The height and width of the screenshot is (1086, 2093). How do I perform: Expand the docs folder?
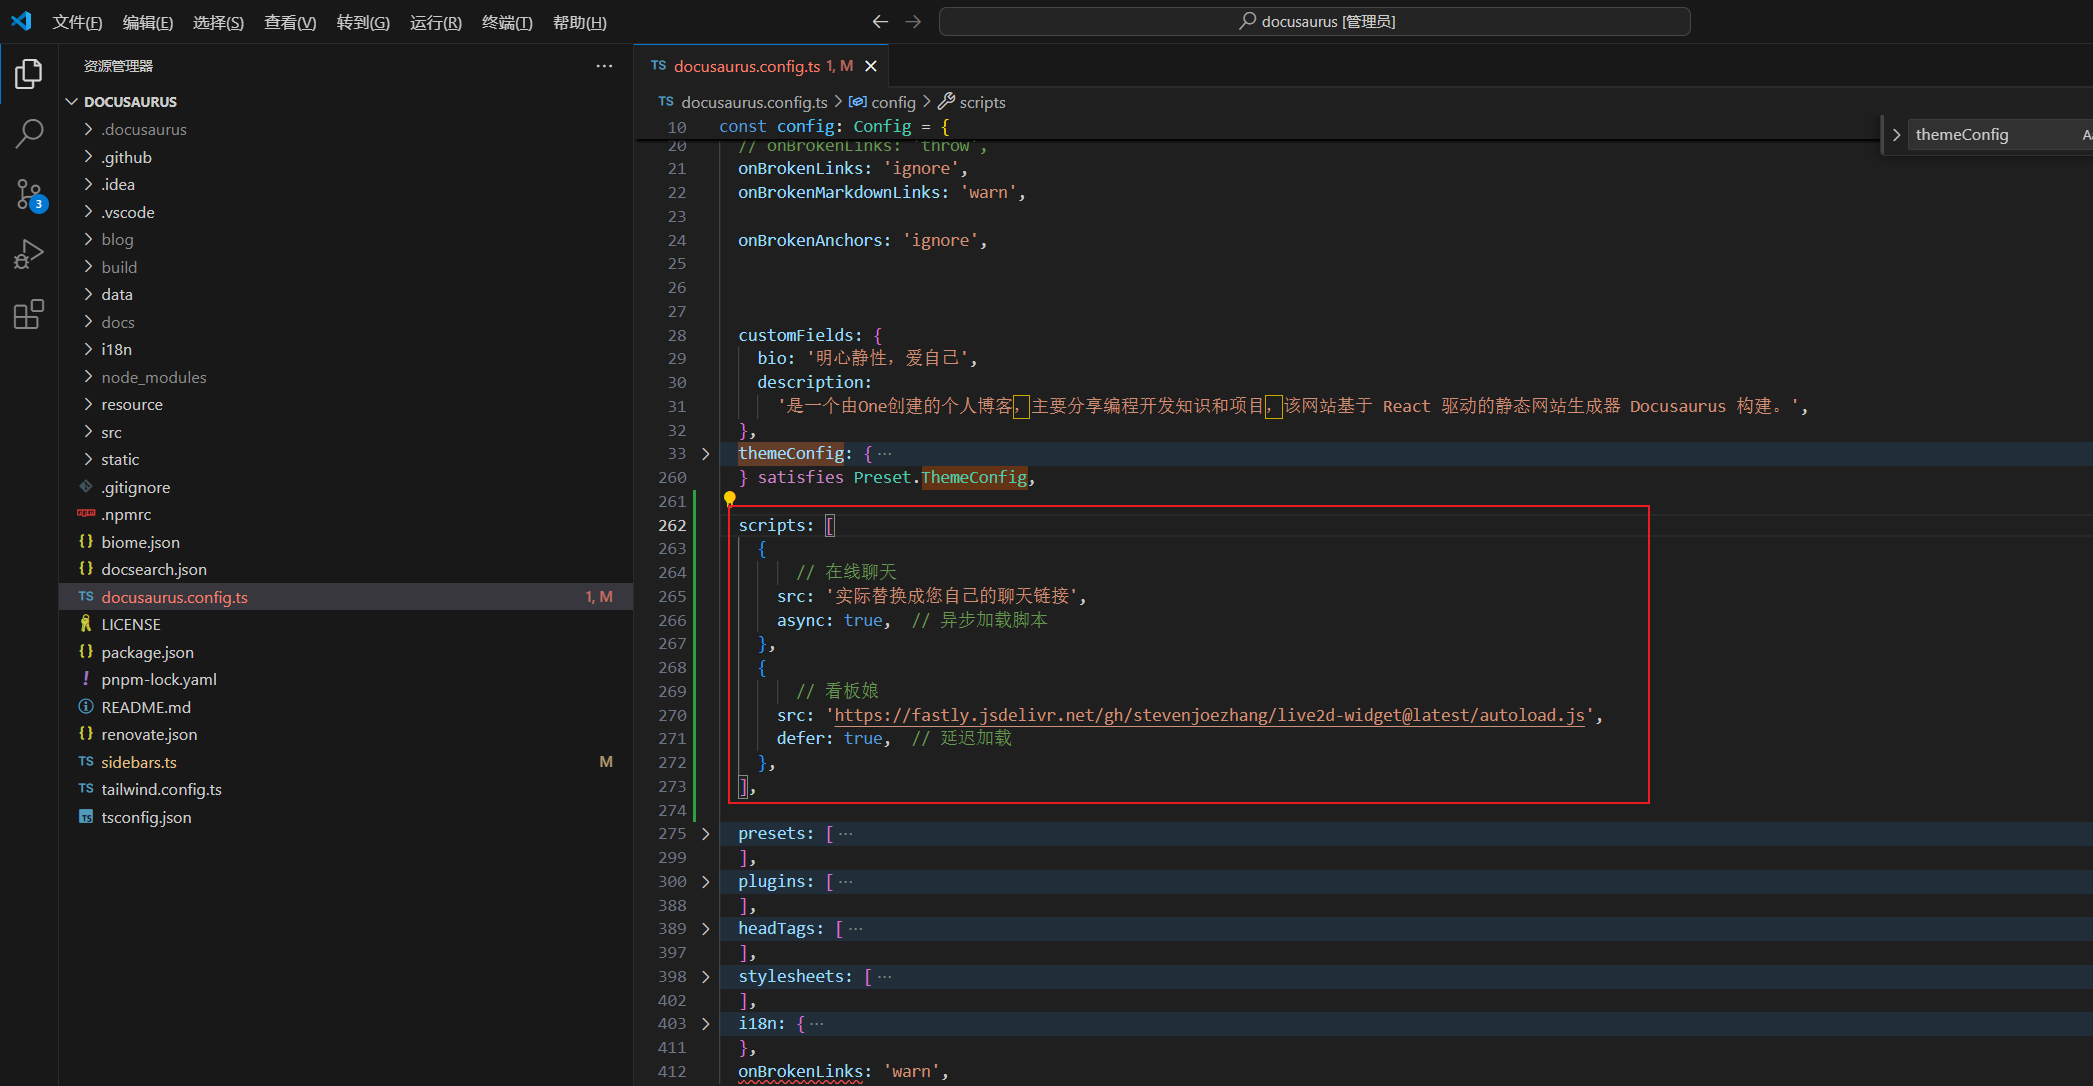(346, 322)
